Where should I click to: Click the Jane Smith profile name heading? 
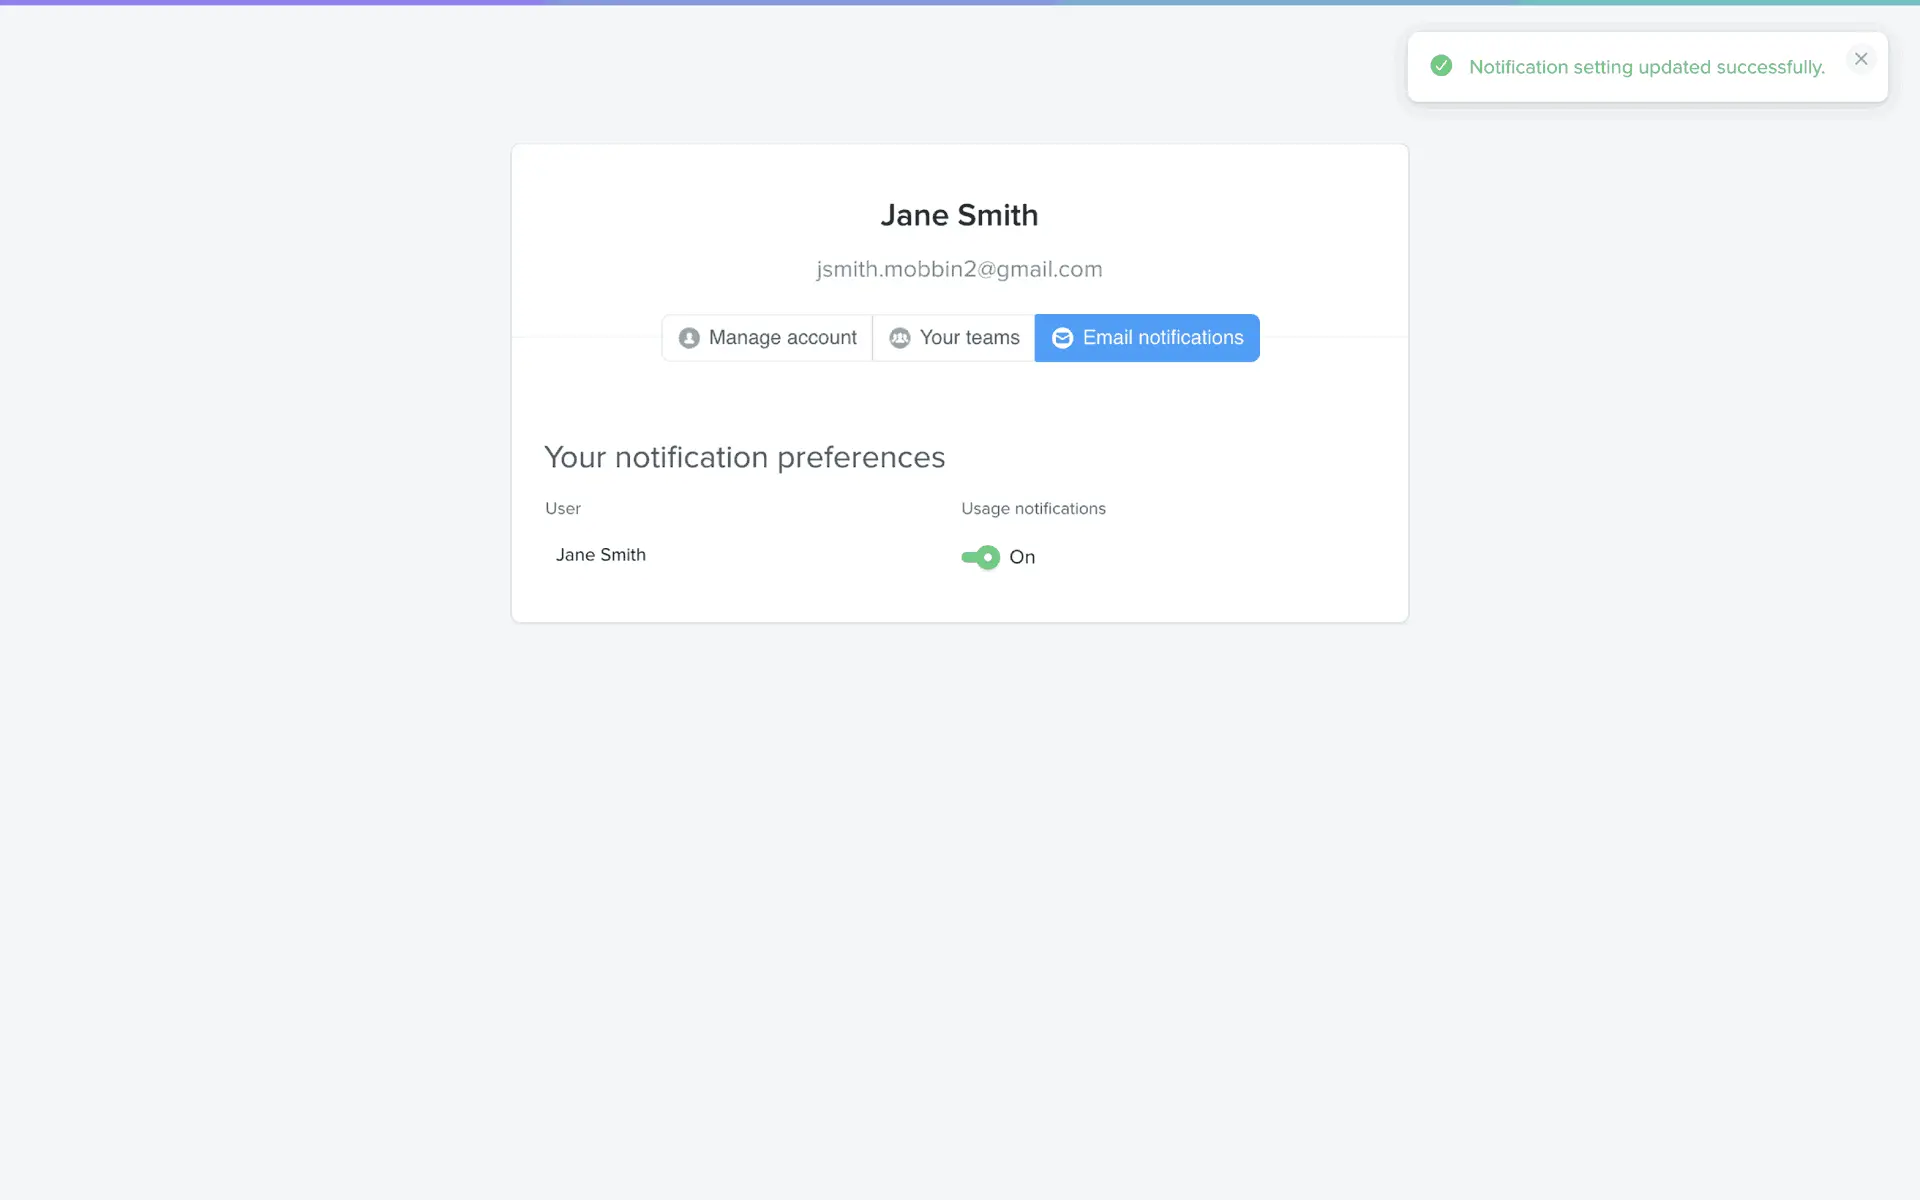pyautogui.click(x=959, y=215)
